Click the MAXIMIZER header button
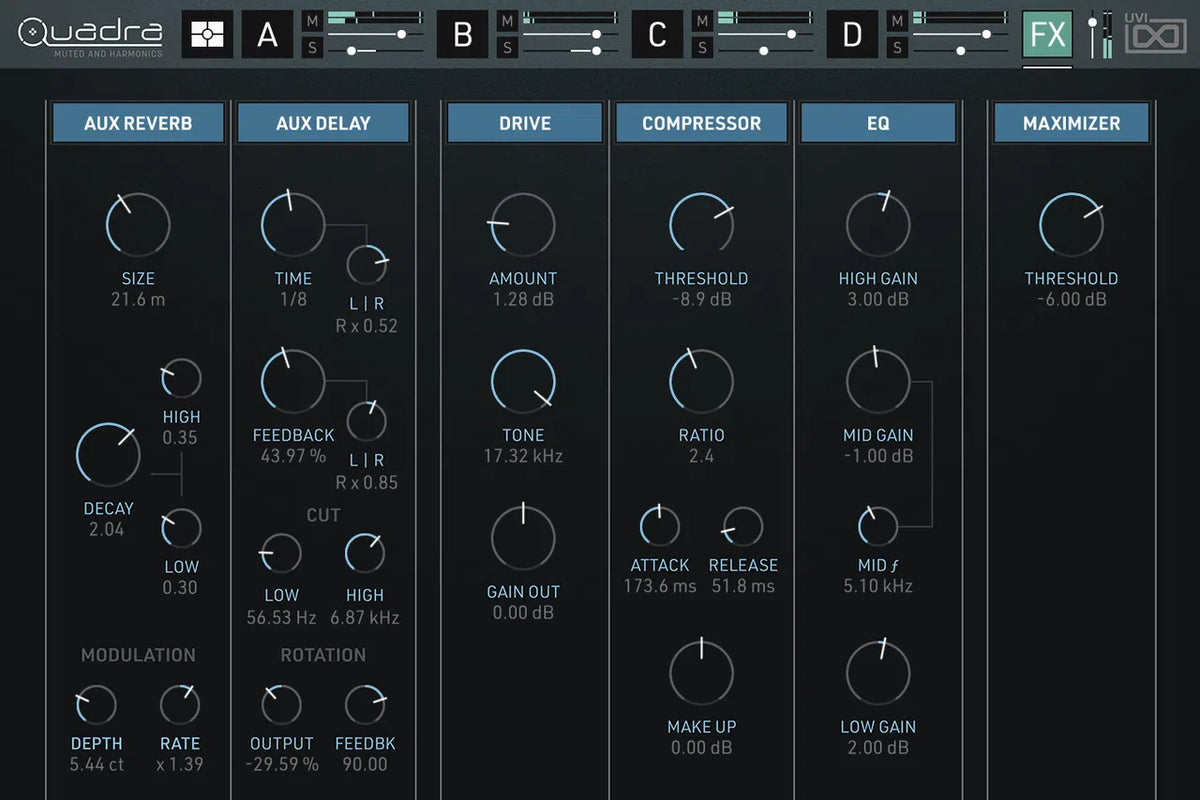 point(1071,123)
